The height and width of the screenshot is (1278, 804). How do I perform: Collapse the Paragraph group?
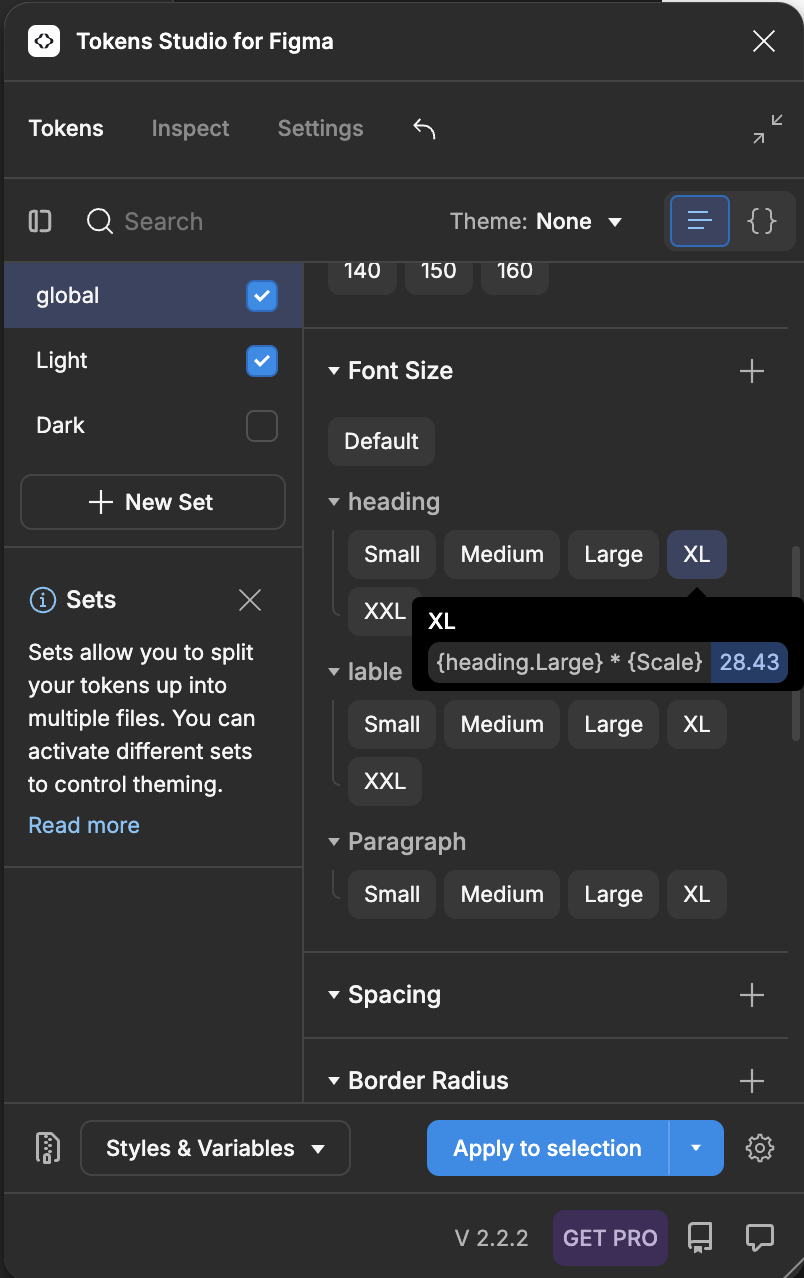click(334, 842)
